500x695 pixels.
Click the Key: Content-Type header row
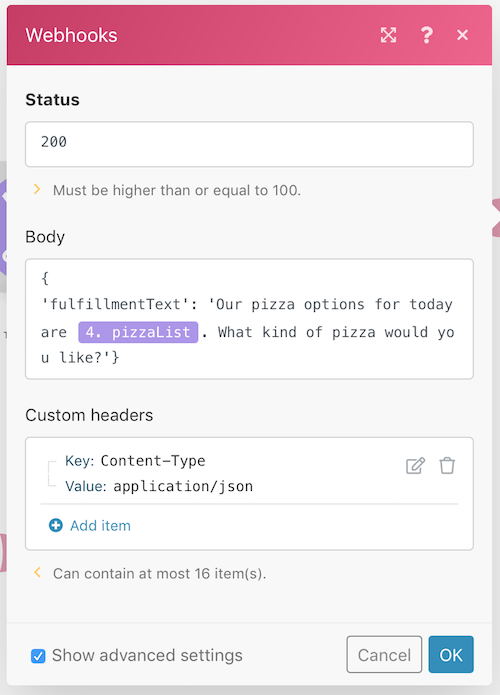point(135,461)
